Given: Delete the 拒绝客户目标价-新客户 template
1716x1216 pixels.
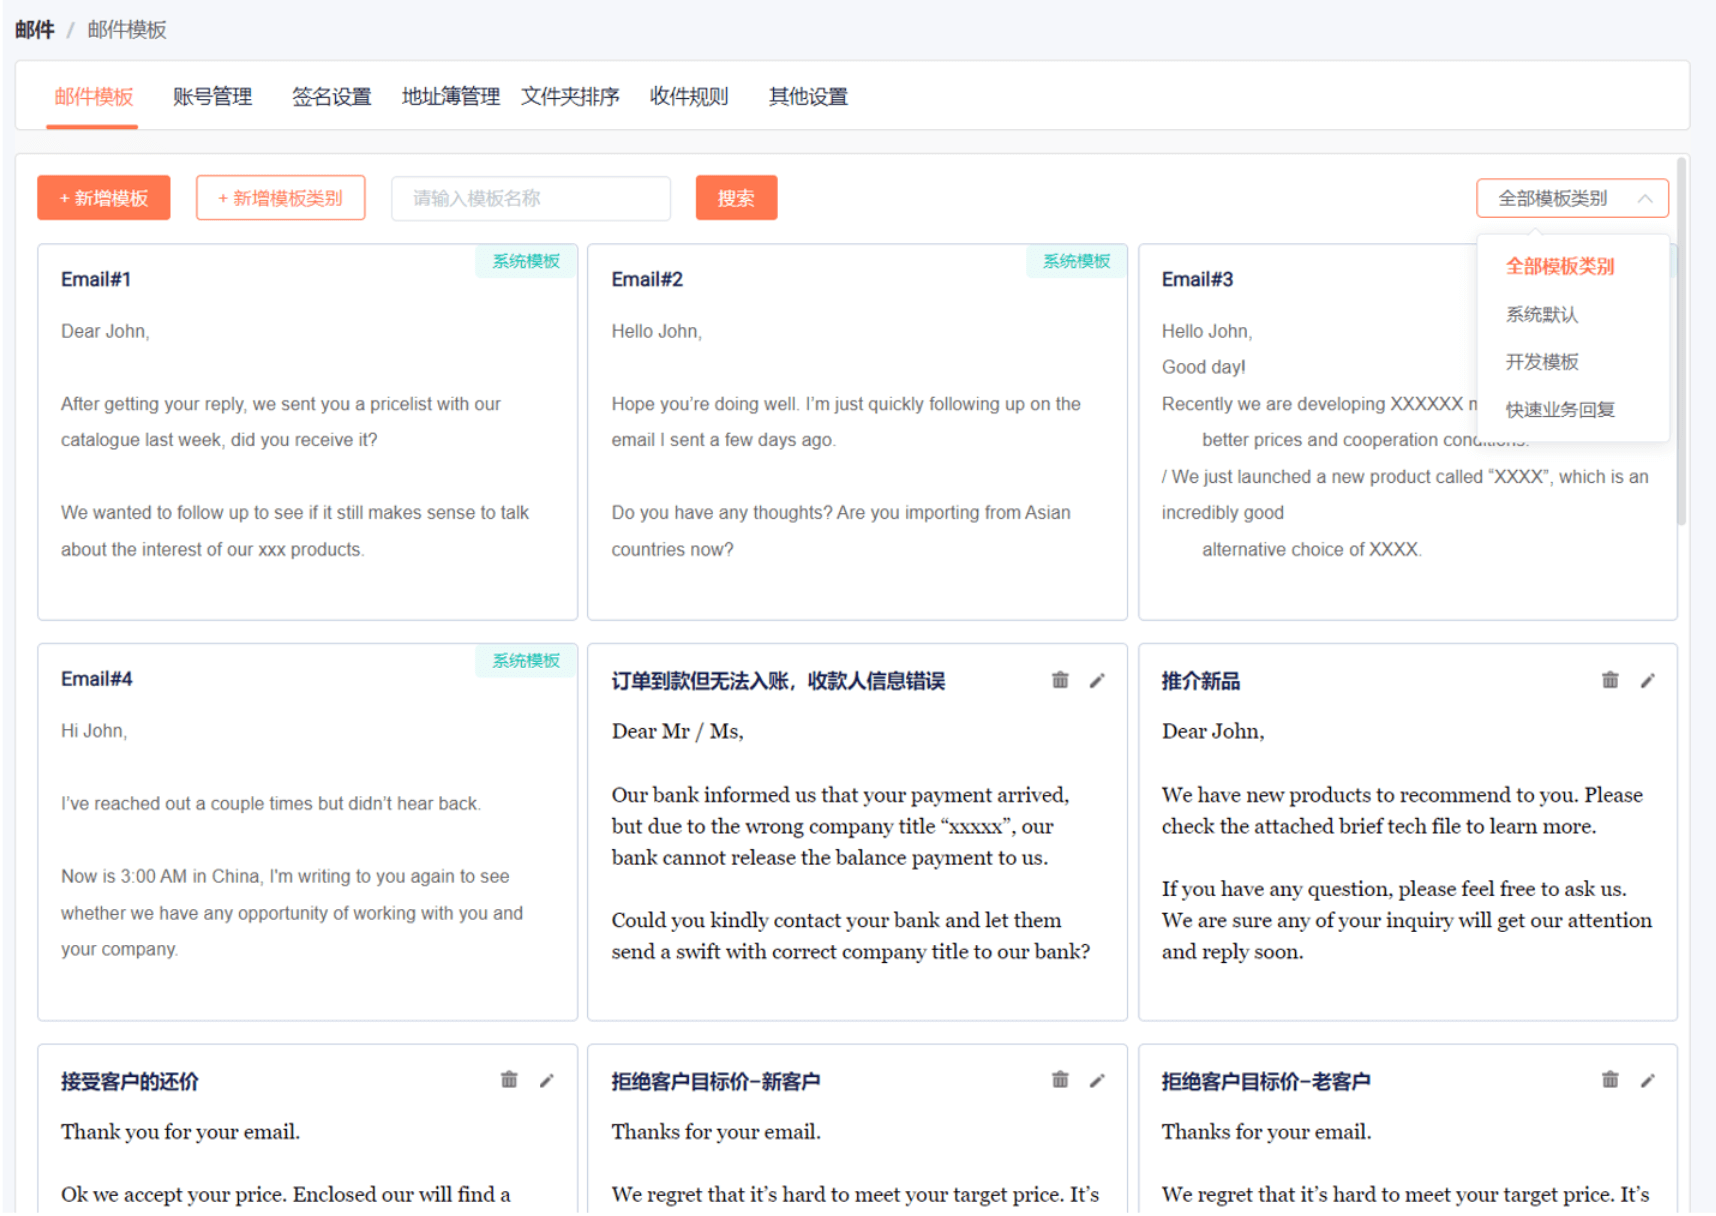Looking at the screenshot, I should point(1060,1080).
